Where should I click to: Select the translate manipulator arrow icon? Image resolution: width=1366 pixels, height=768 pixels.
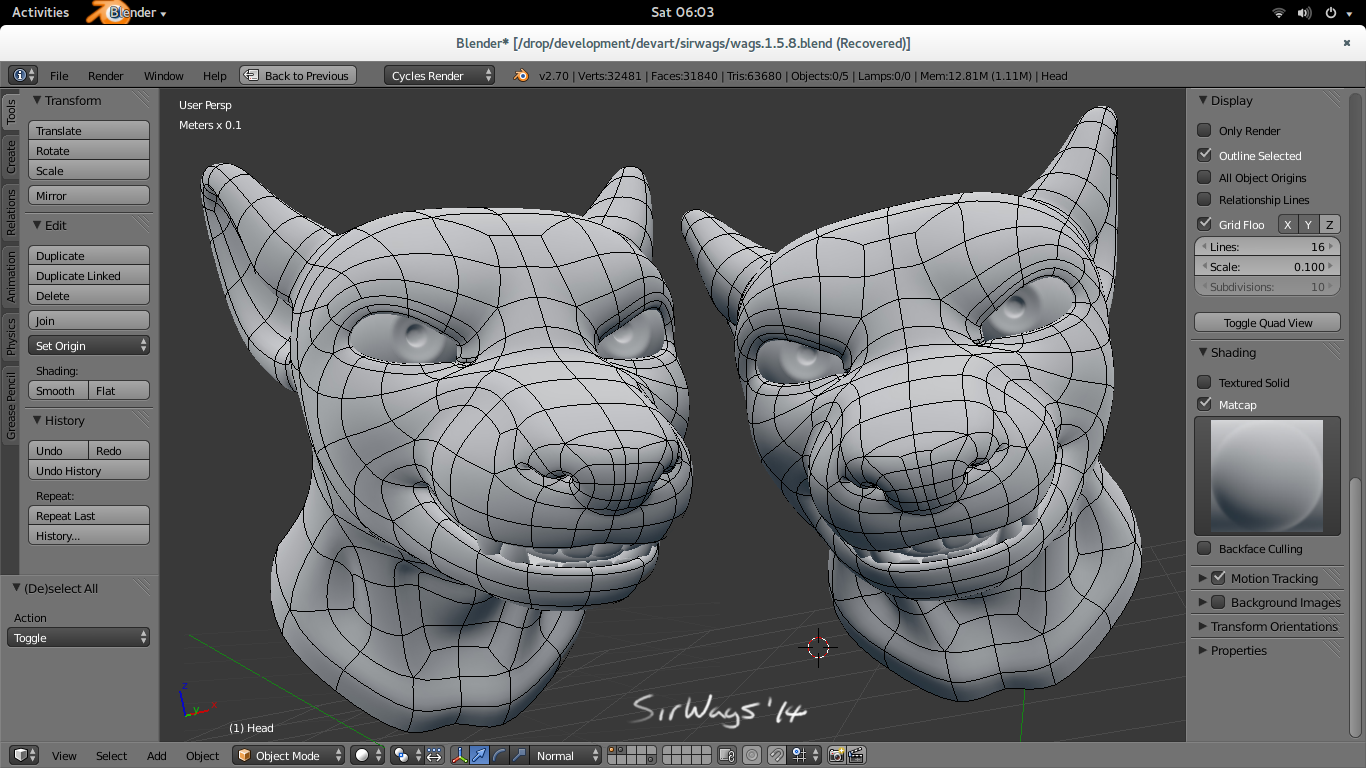480,756
